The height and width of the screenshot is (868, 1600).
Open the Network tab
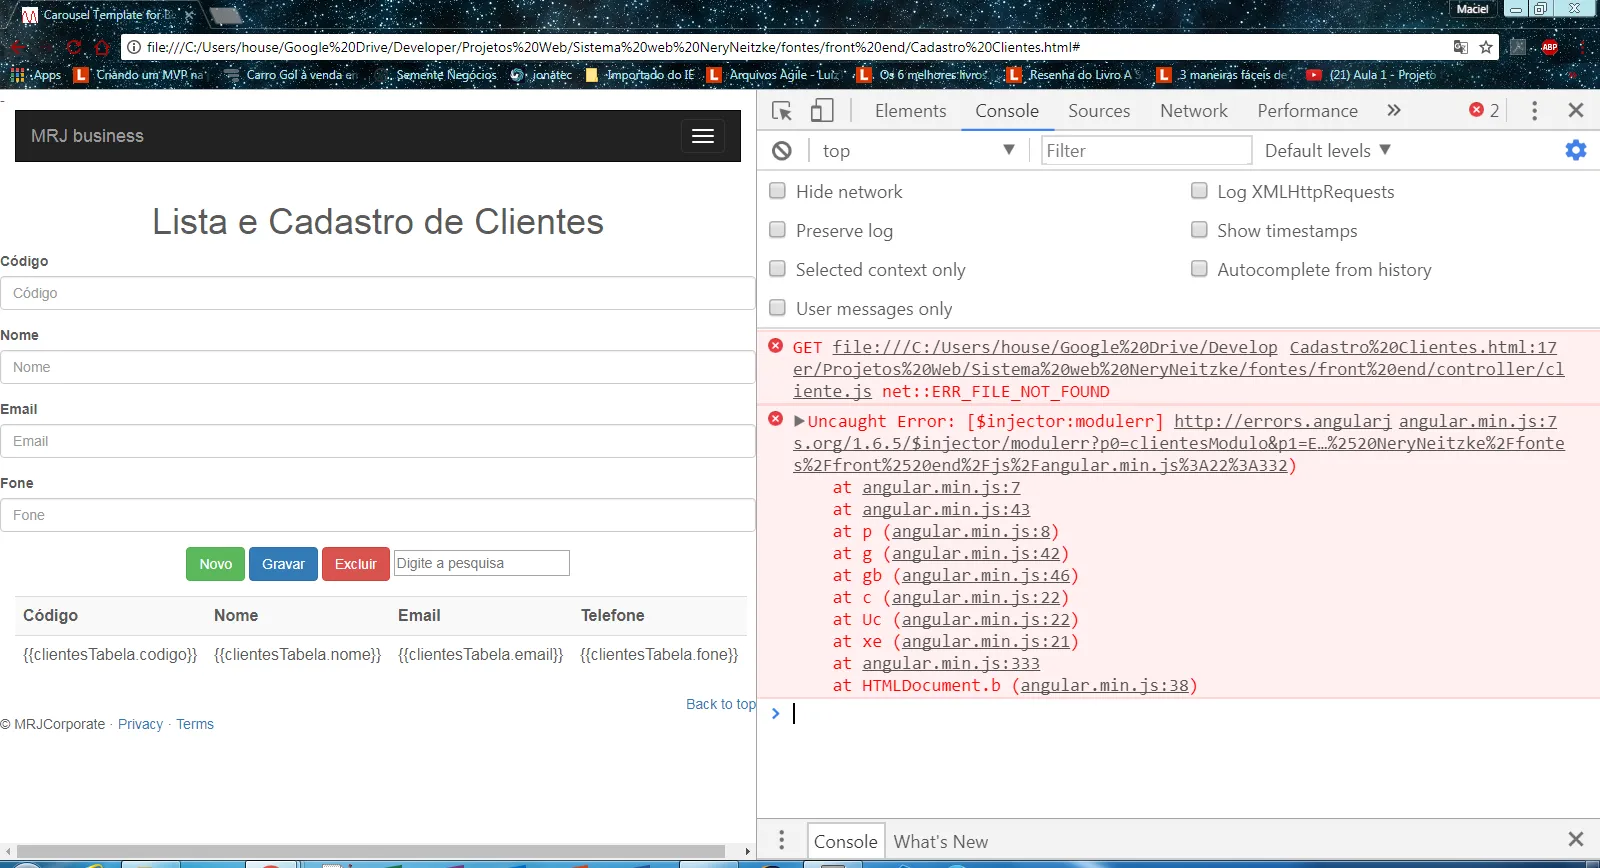click(x=1194, y=111)
